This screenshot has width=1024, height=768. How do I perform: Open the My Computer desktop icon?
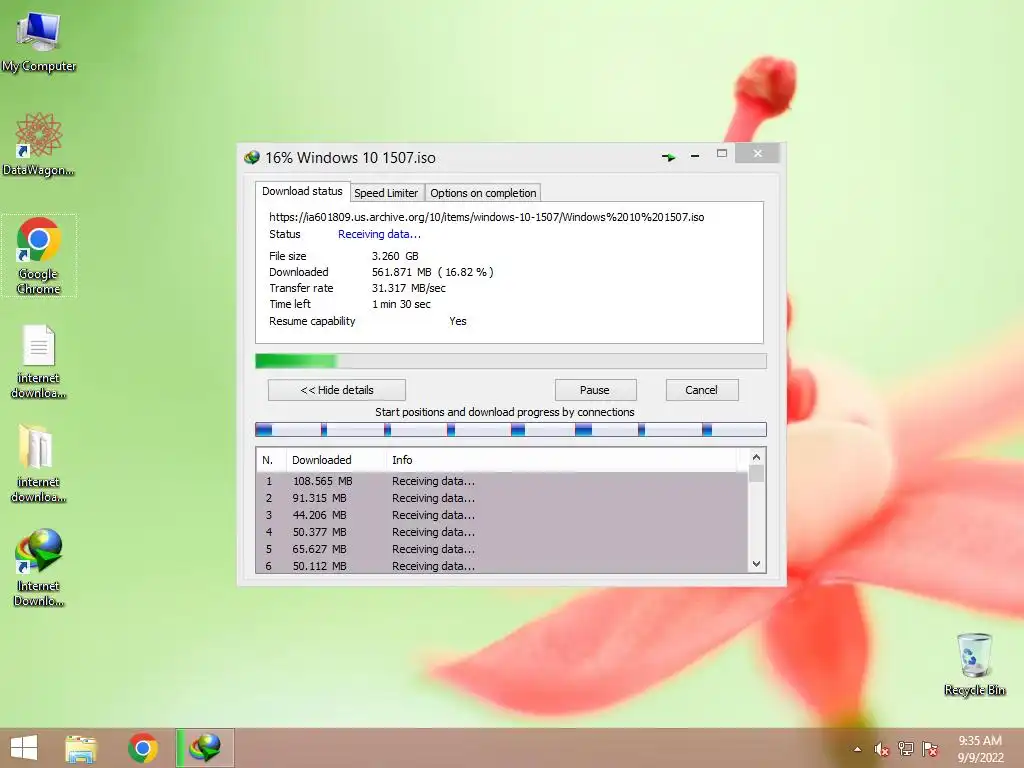pos(39,40)
